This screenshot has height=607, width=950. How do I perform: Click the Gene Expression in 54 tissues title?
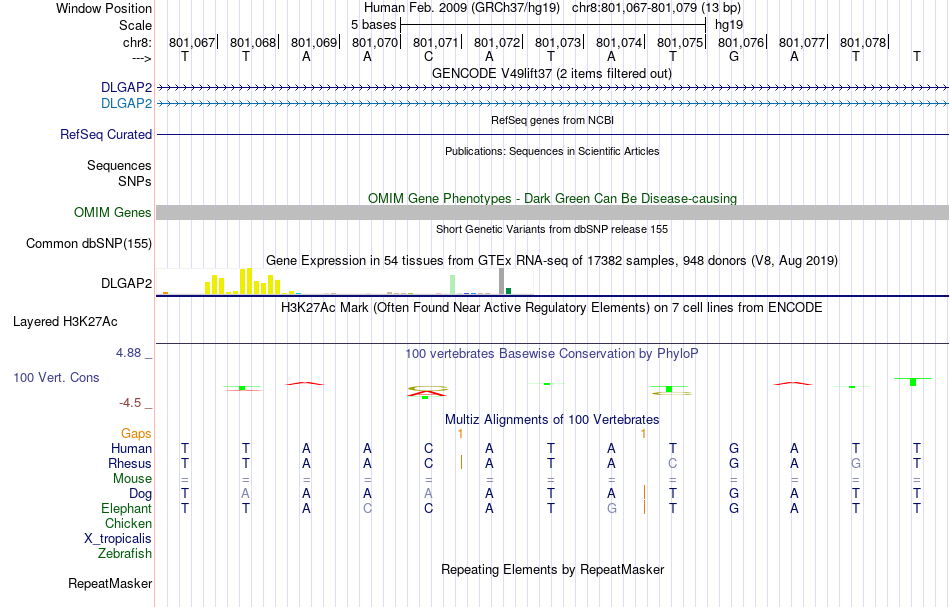click(552, 260)
